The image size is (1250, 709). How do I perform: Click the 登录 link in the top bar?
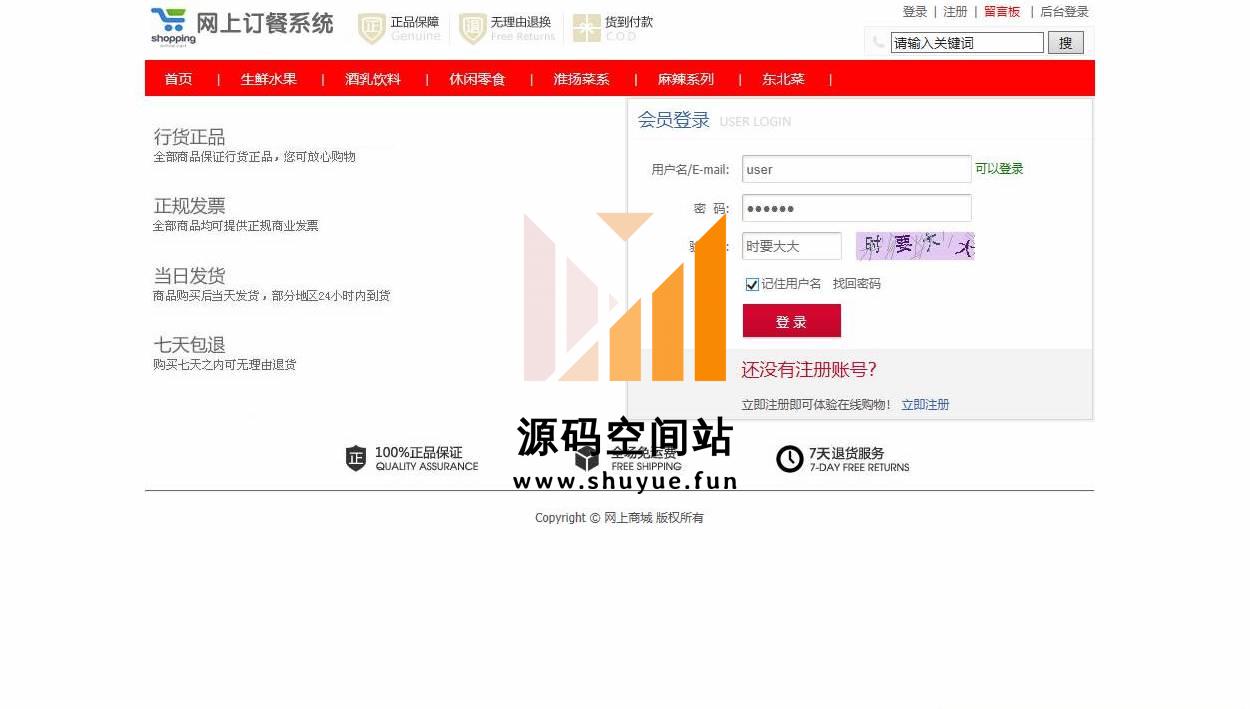coord(915,12)
